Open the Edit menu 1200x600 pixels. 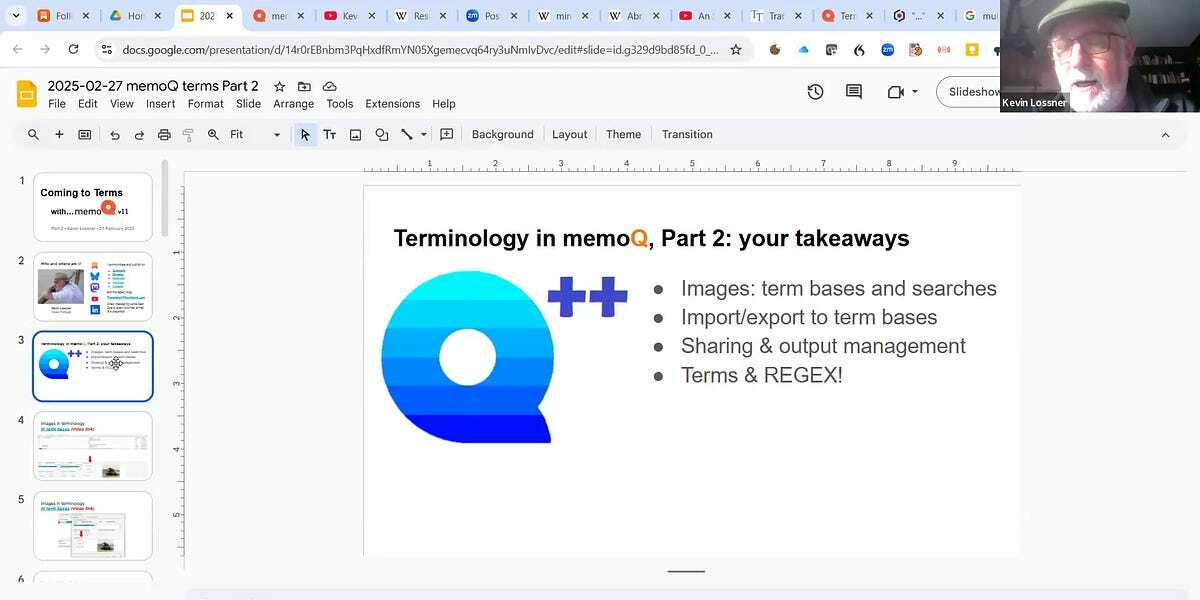pos(88,104)
